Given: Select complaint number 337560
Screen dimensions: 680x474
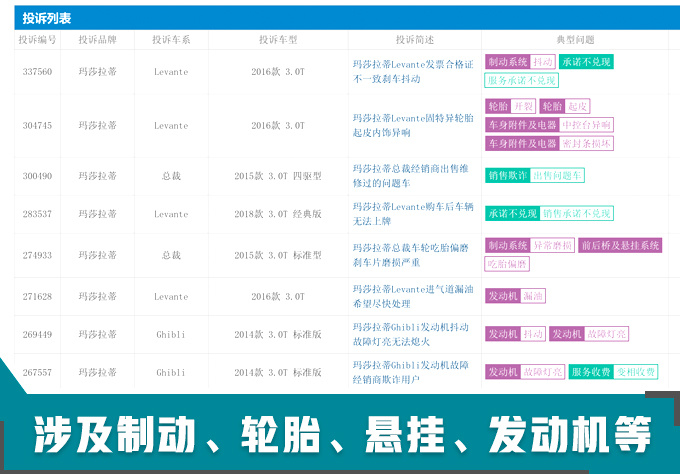Looking at the screenshot, I should coord(37,71).
